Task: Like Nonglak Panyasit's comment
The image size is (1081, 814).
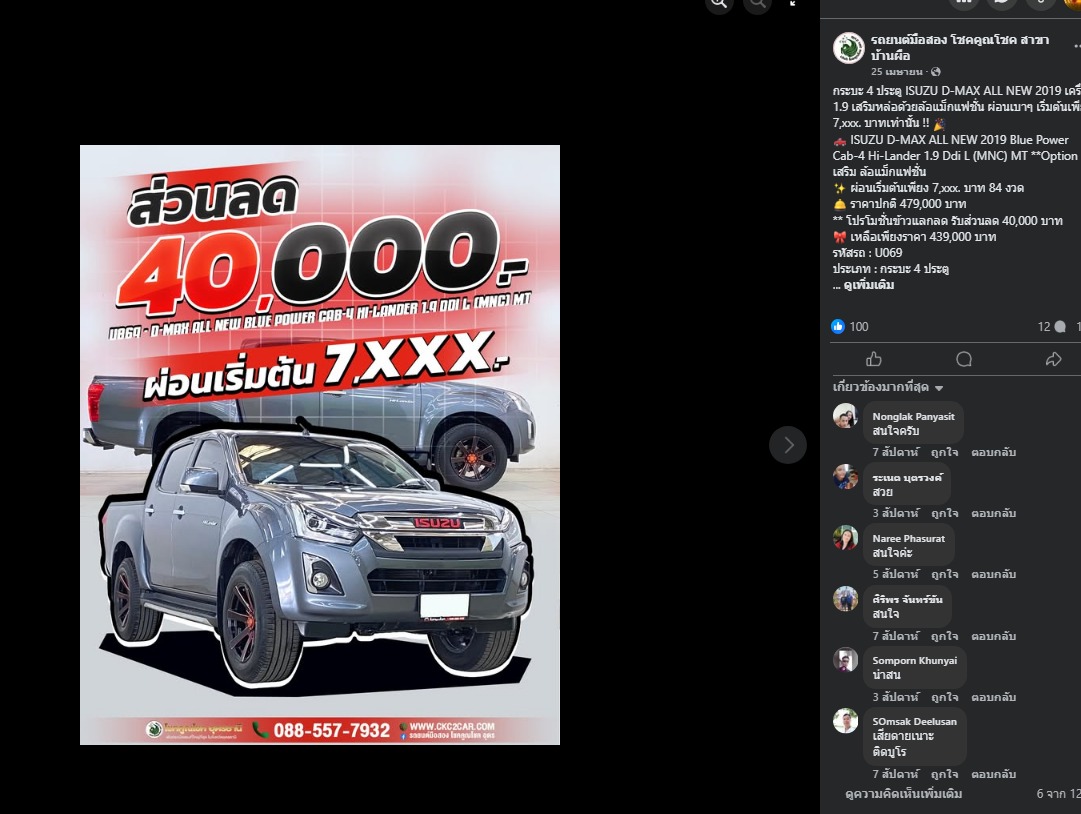Action: [x=944, y=452]
